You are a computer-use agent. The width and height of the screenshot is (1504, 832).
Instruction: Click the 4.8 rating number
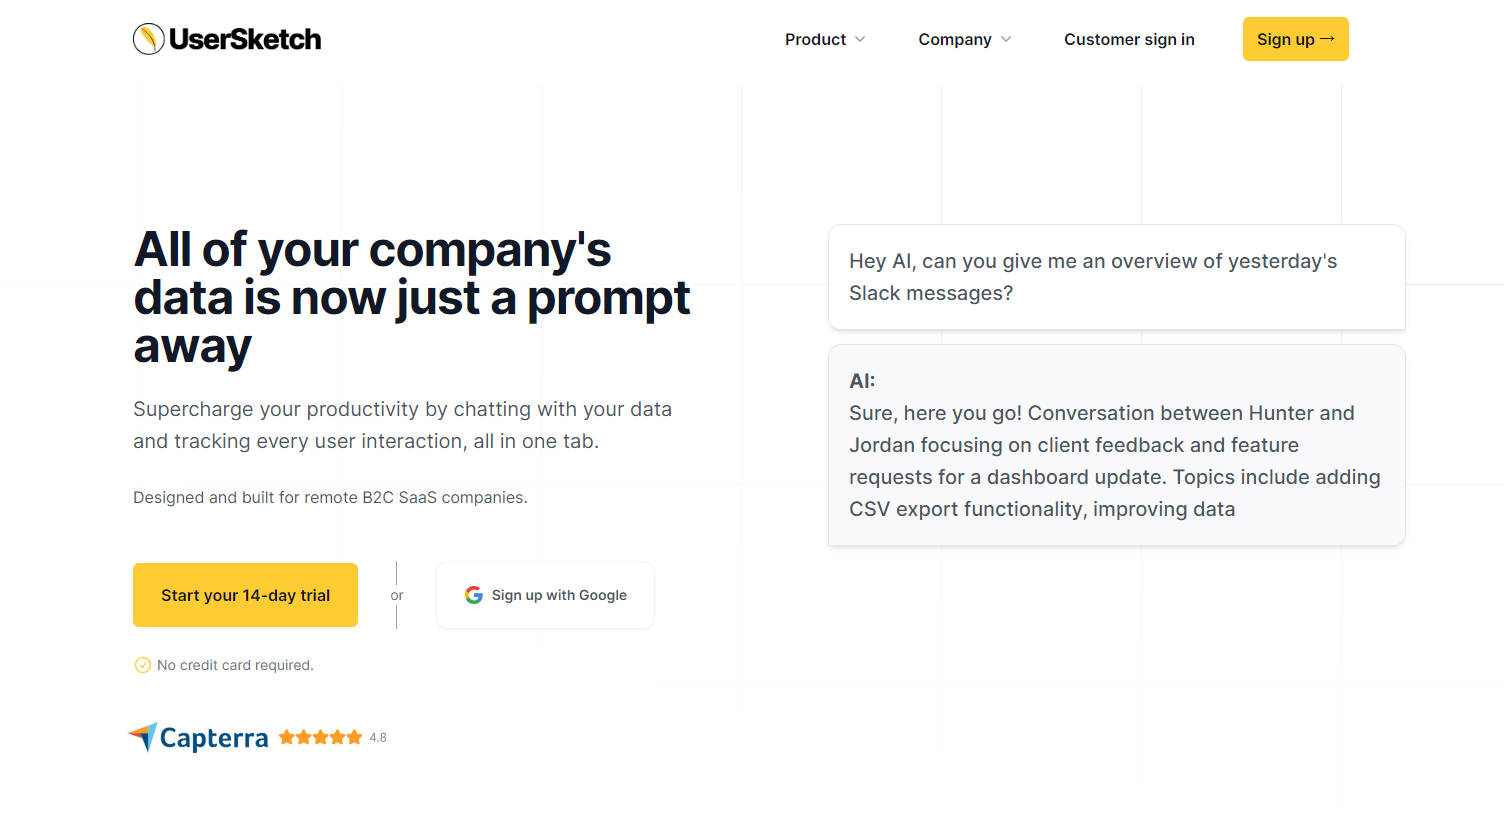(x=378, y=738)
